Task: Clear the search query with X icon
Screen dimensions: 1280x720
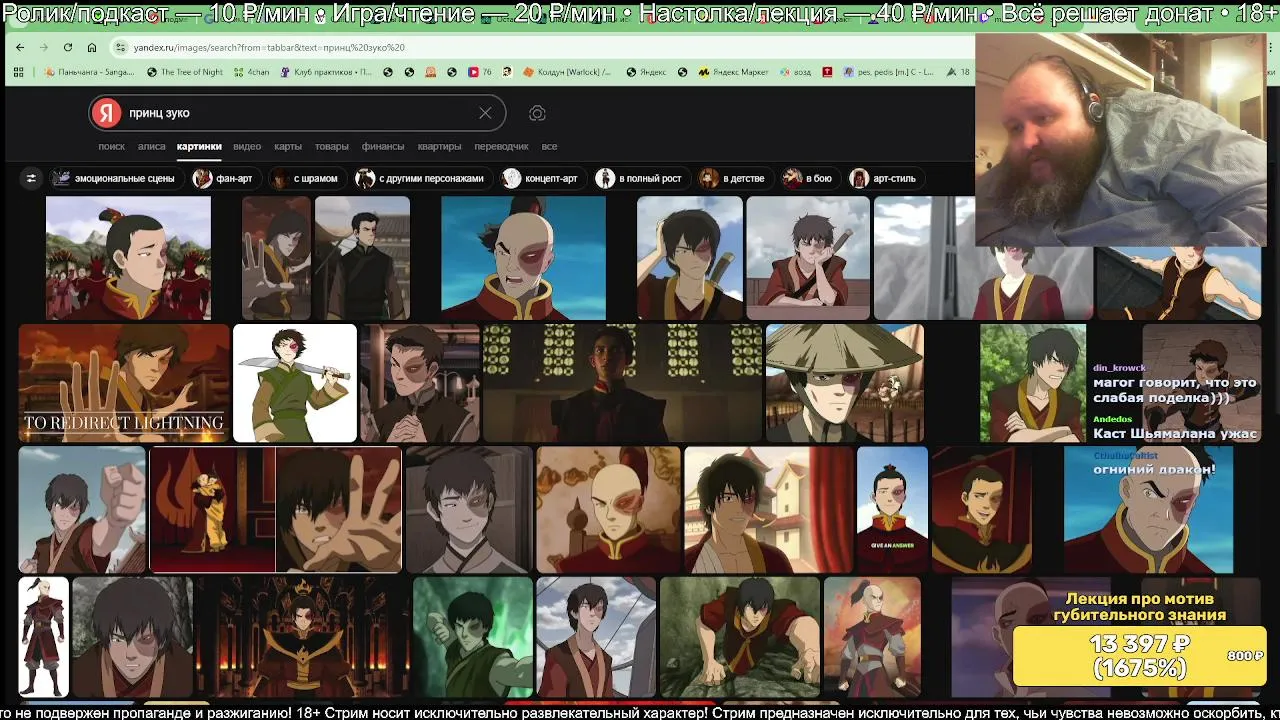Action: pos(485,113)
